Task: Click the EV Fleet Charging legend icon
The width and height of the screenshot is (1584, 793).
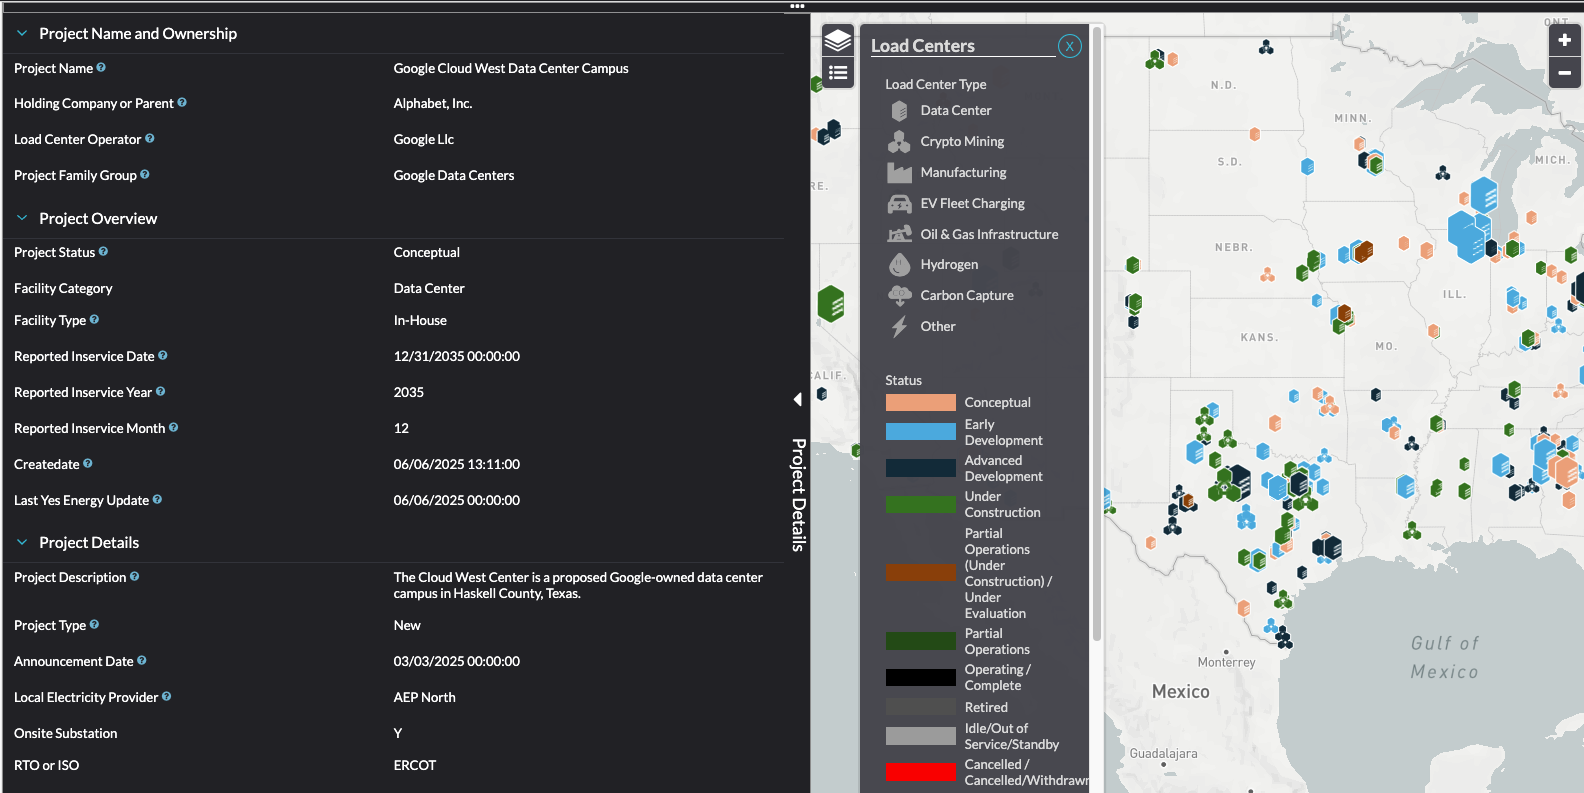Action: click(900, 204)
